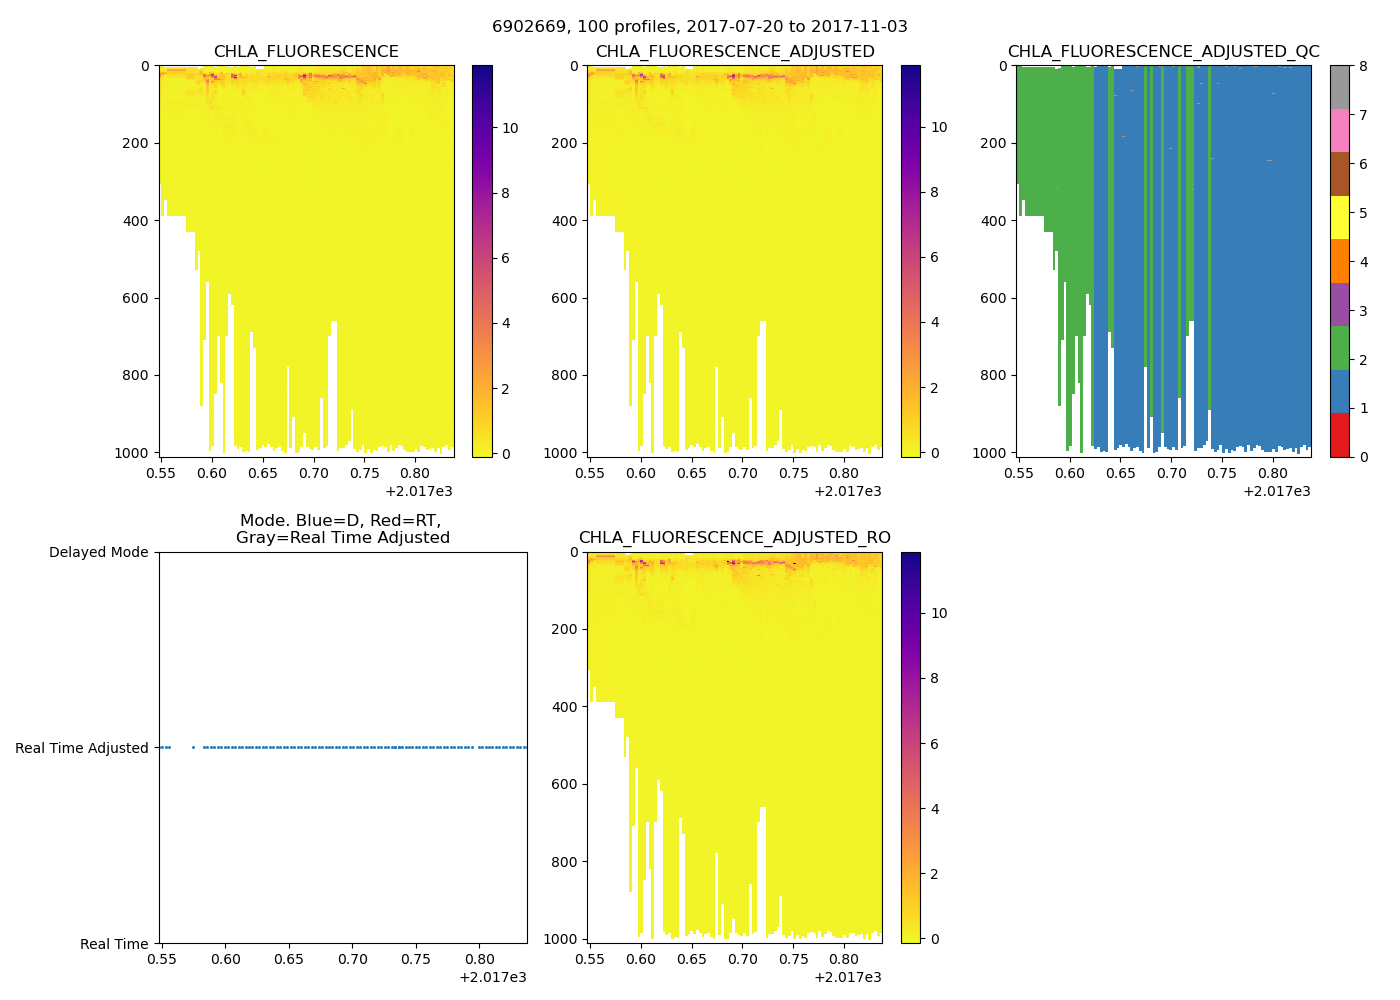Image resolution: width=1400 pixels, height=1000 pixels.
Task: Choose the pink QC colorbar segment
Action: pyautogui.click(x=1339, y=130)
